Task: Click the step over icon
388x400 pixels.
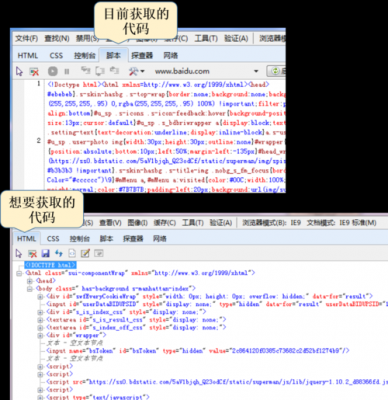Action: pyautogui.click(x=100, y=70)
